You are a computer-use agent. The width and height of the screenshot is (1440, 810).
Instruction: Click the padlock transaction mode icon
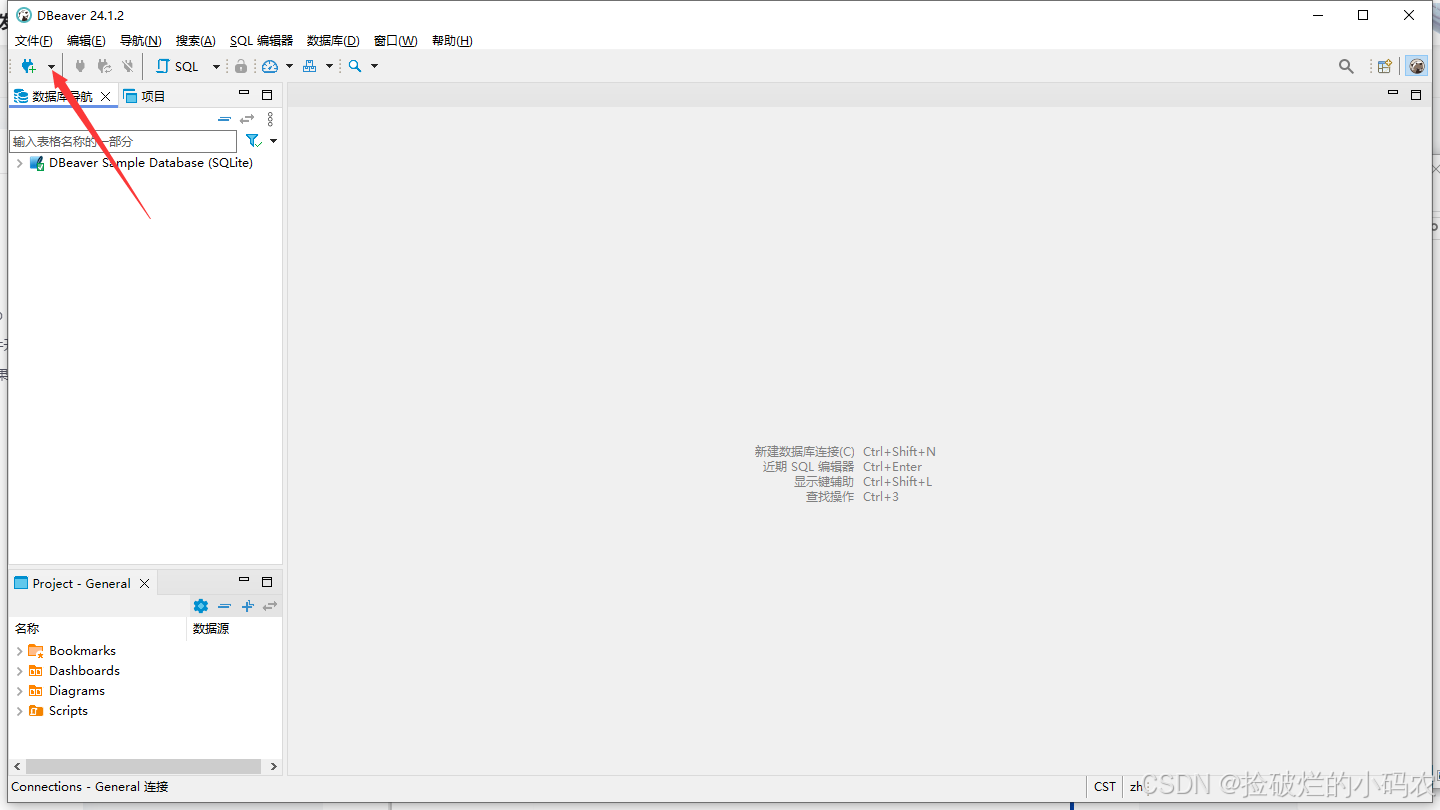(241, 66)
